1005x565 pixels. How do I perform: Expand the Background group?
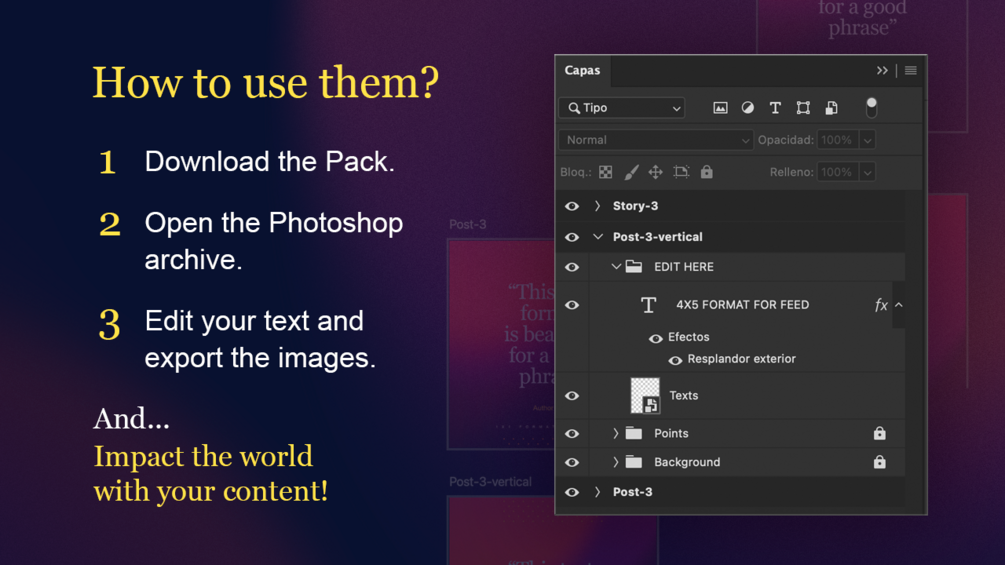point(615,462)
